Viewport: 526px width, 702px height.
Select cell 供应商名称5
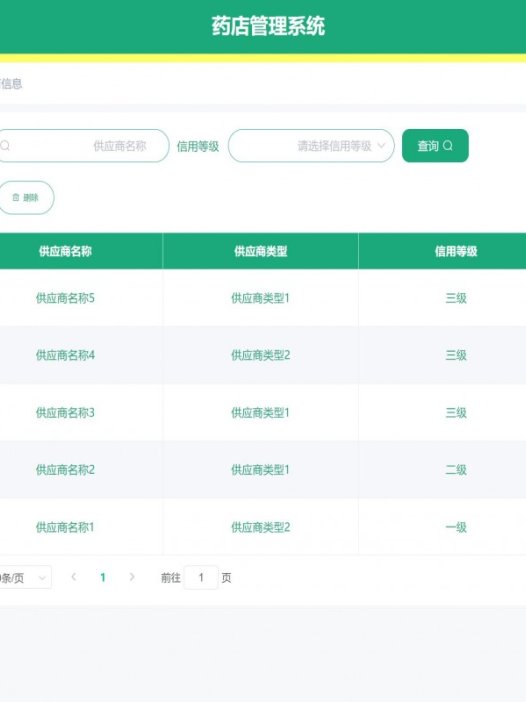tap(65, 298)
